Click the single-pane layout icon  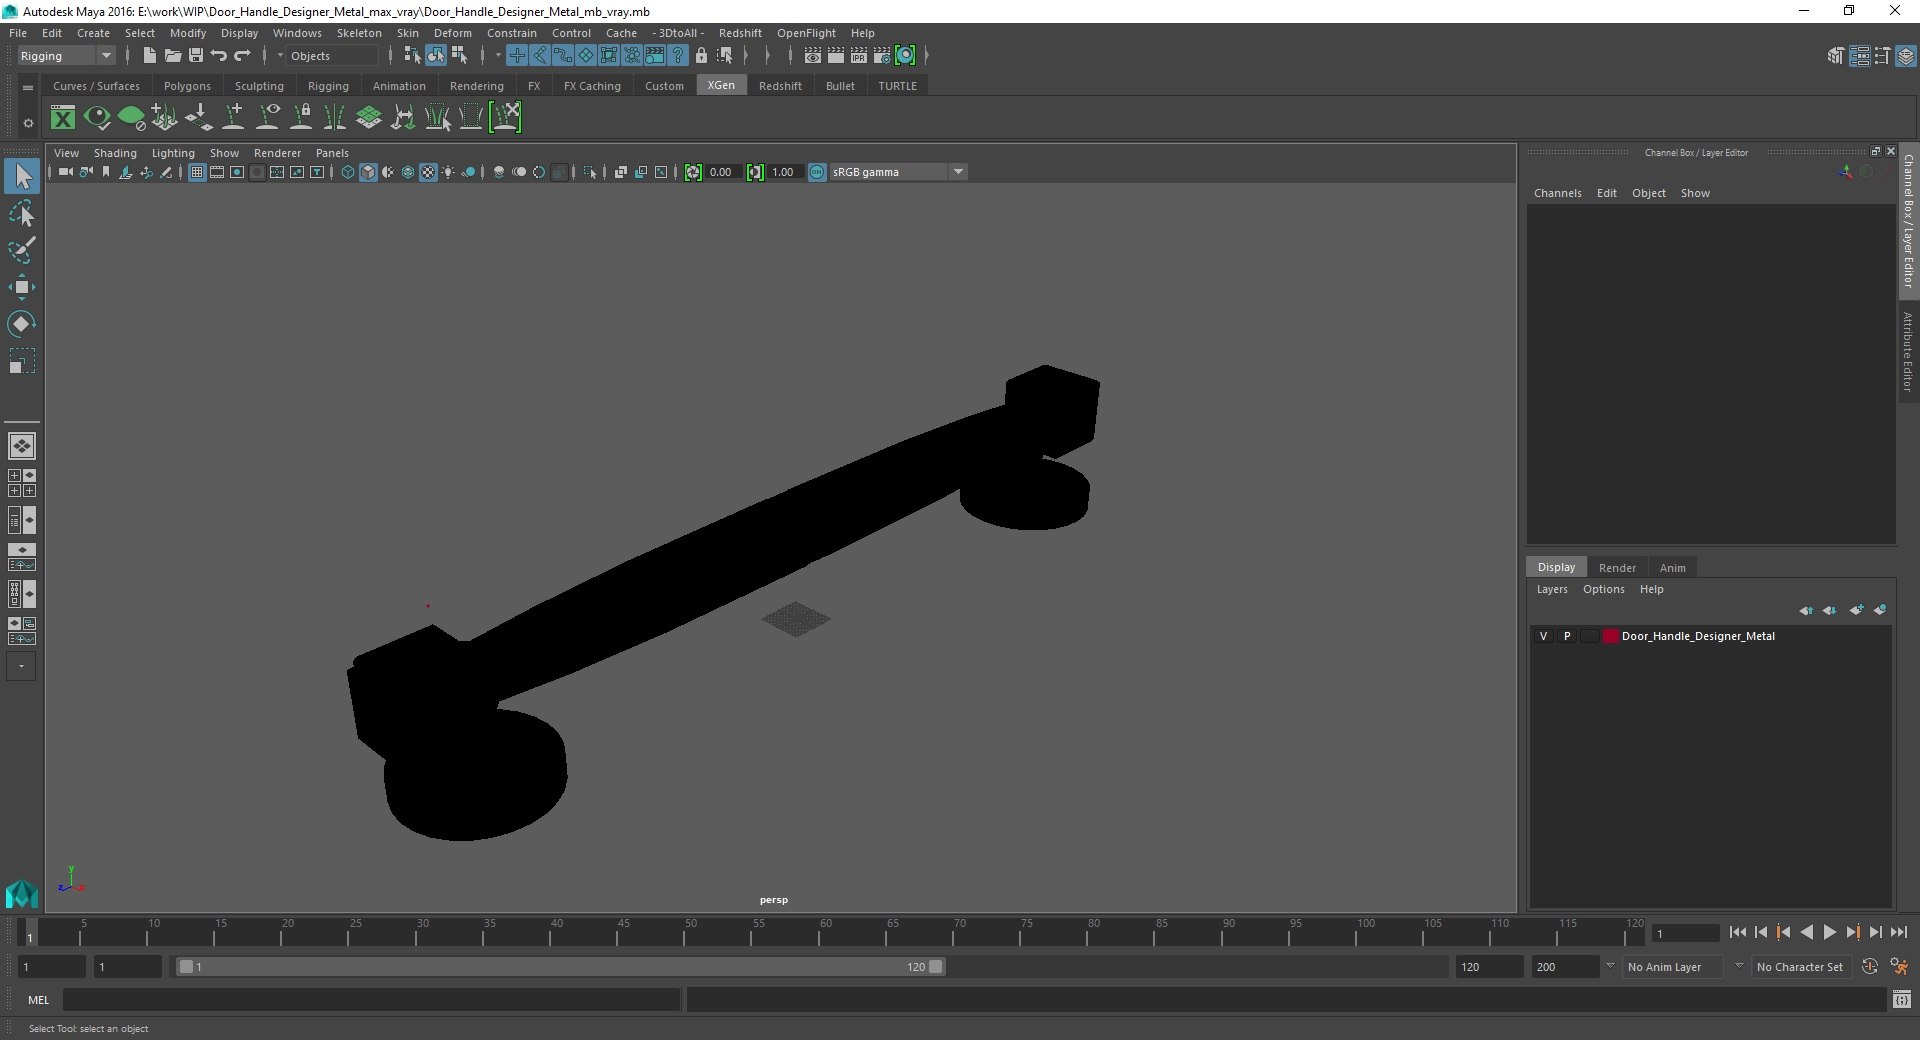tap(22, 446)
